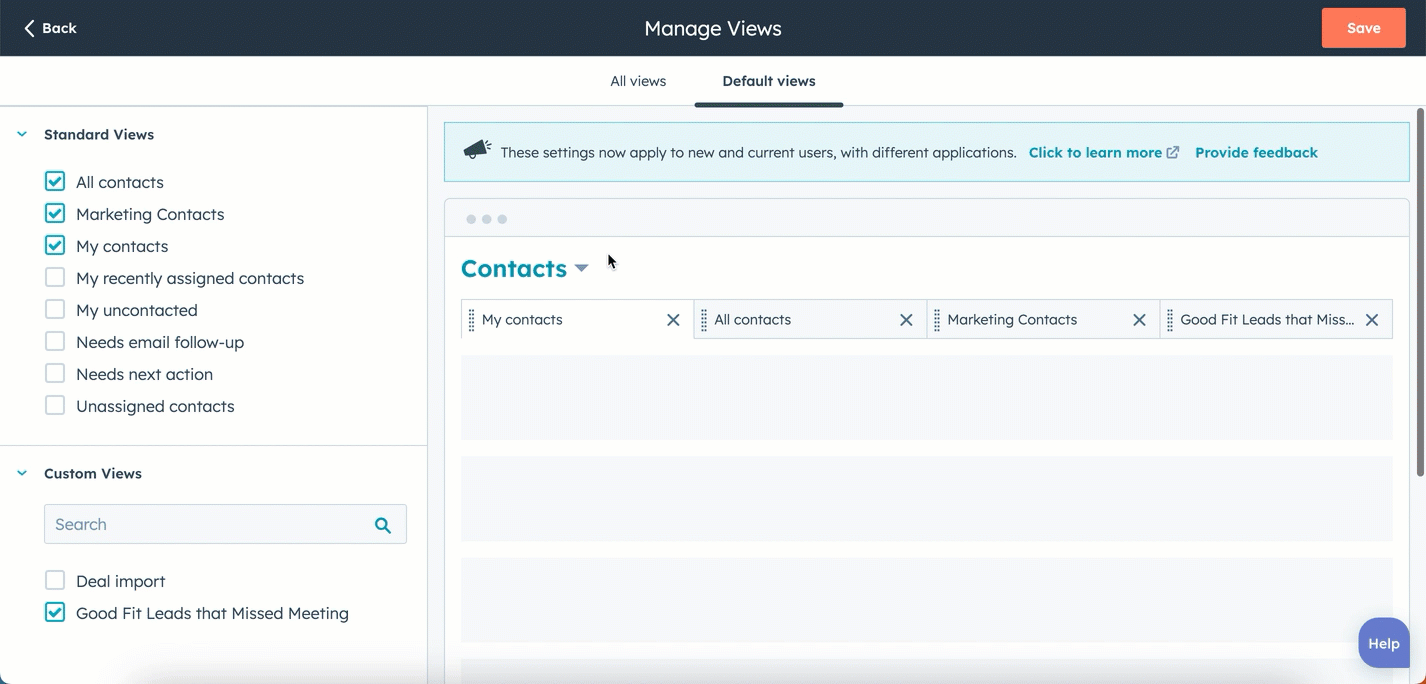Check the My uncontacted checkbox
This screenshot has height=684, width=1426.
pos(55,309)
